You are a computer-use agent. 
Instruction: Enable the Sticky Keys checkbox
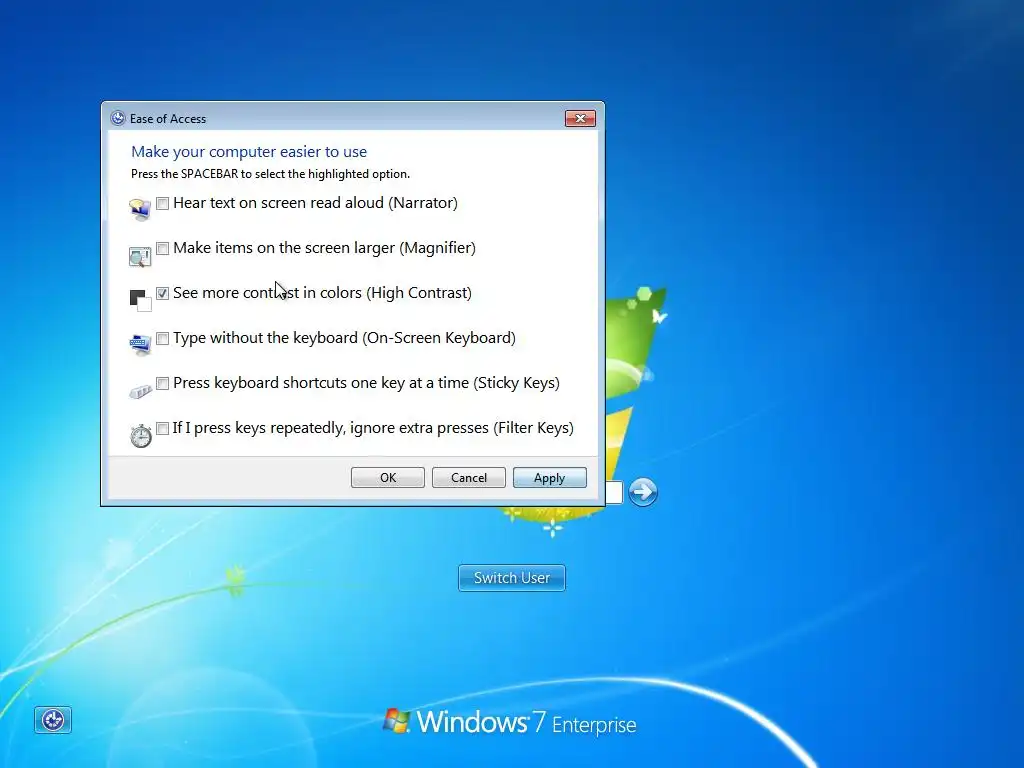(163, 383)
